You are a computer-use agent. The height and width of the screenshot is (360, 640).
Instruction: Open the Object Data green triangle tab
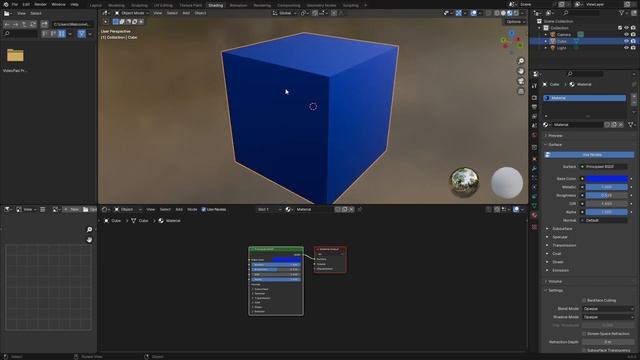coord(534,206)
